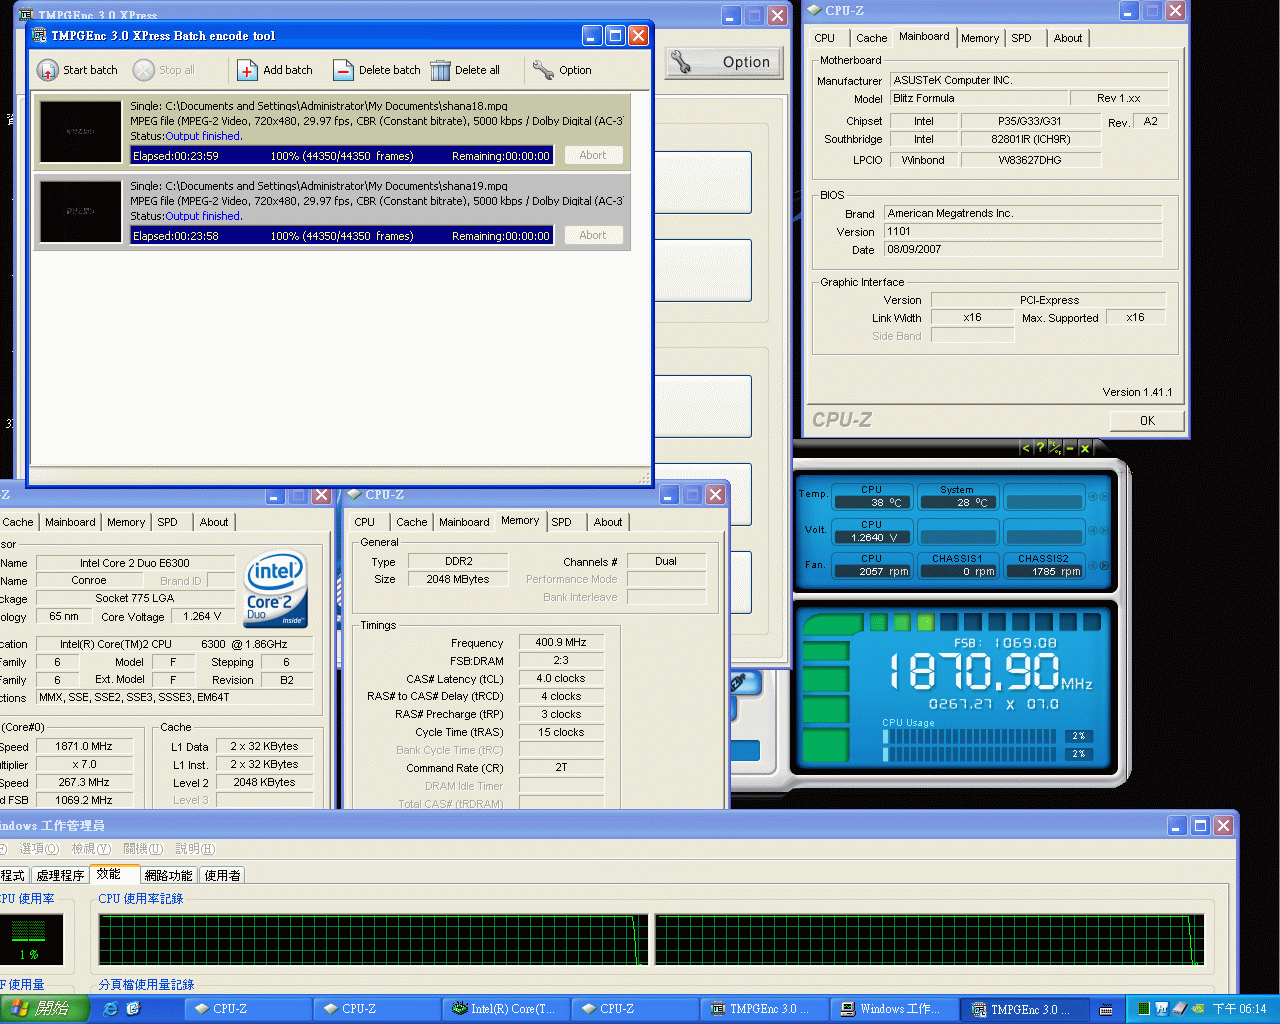The height and width of the screenshot is (1024, 1280).
Task: Click the Delete batch icon
Action: (x=343, y=70)
